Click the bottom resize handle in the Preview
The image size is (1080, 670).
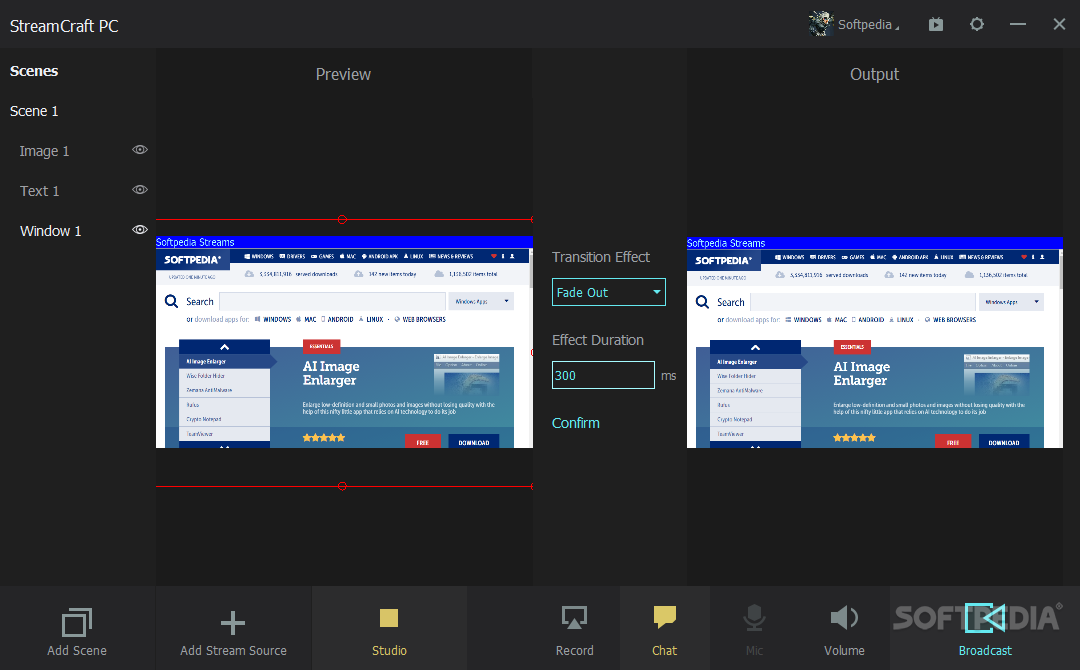coord(342,486)
